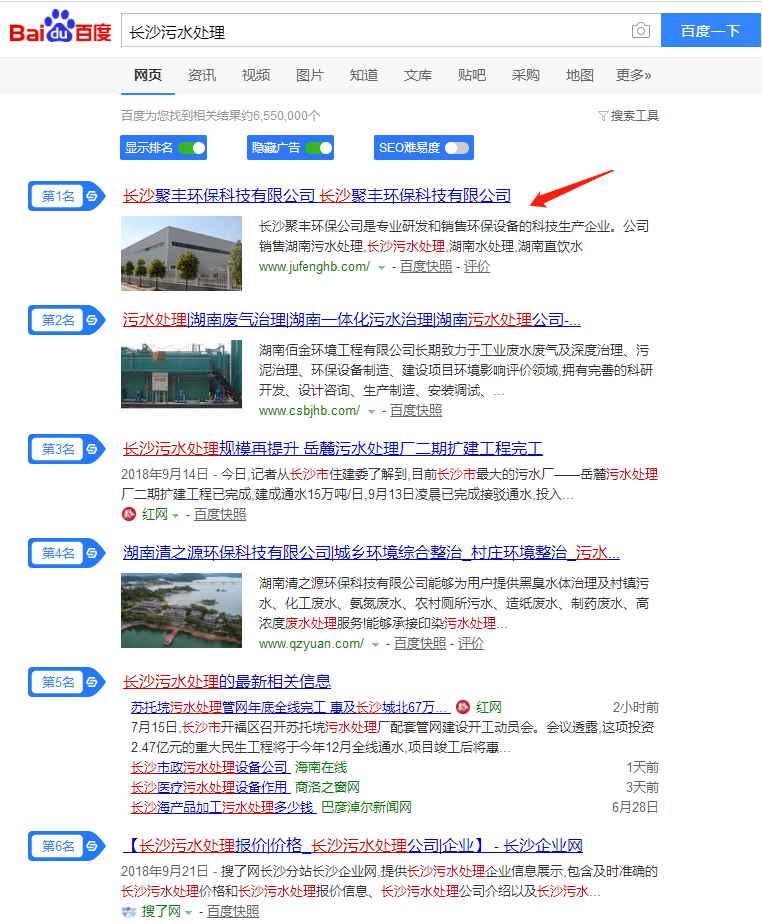Open lake aerial thumbnail in result 4
Viewport: 762px width, 924px height.
(182, 610)
